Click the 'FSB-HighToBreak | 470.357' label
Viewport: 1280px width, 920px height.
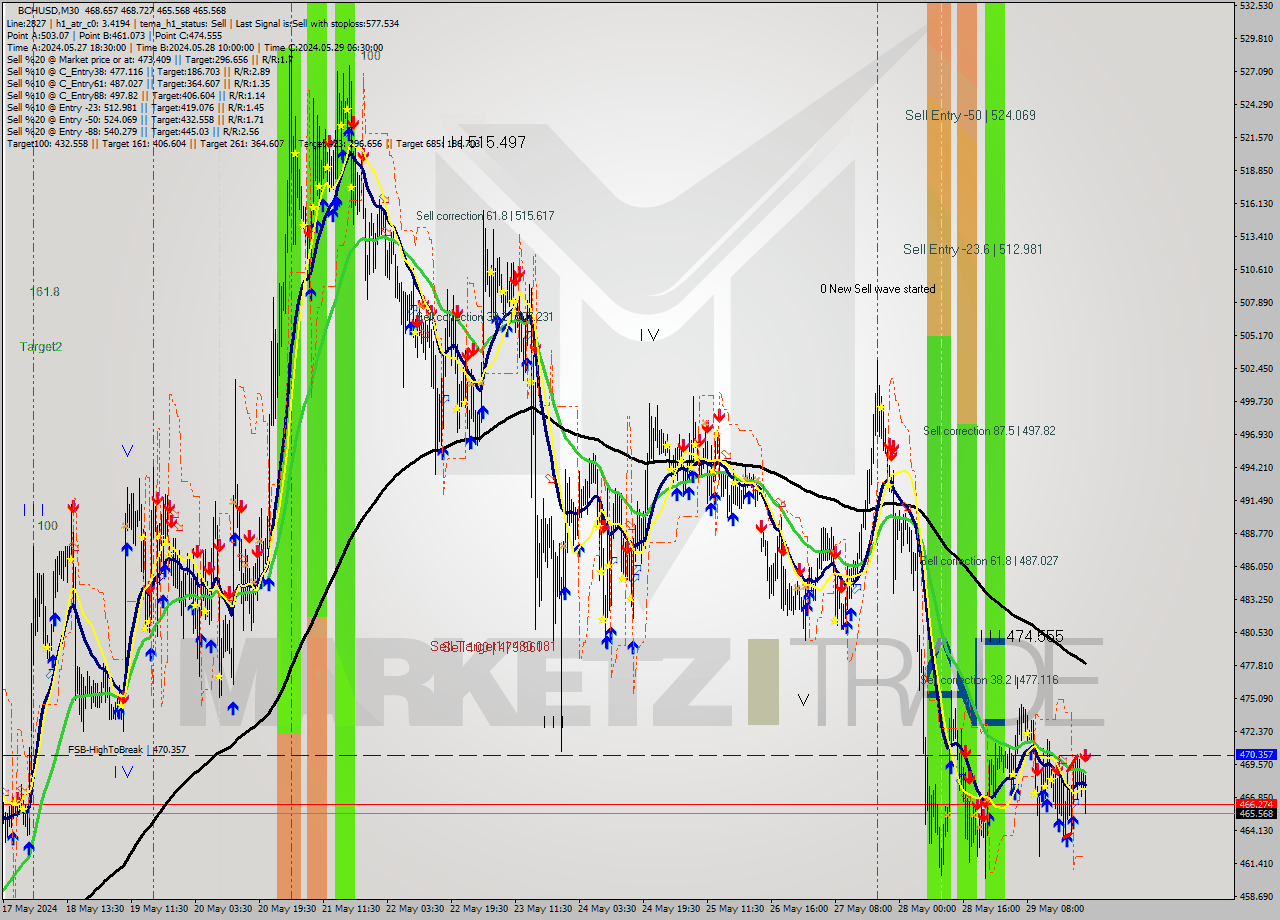(127, 749)
